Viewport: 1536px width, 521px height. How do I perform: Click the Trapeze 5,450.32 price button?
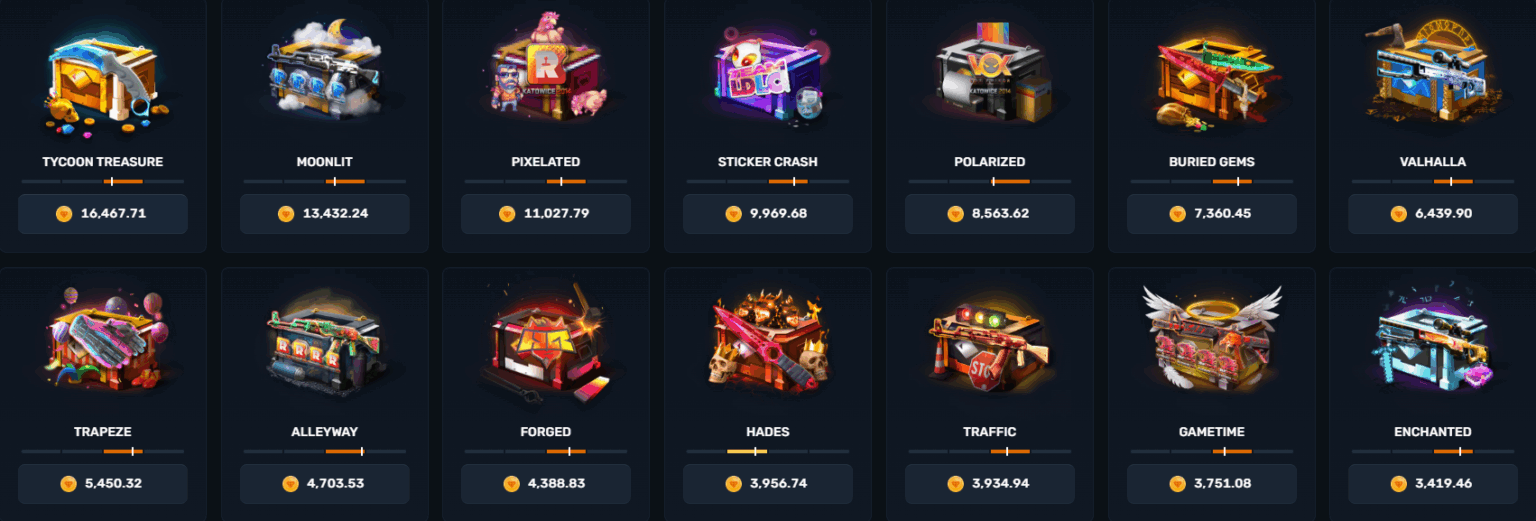(103, 483)
